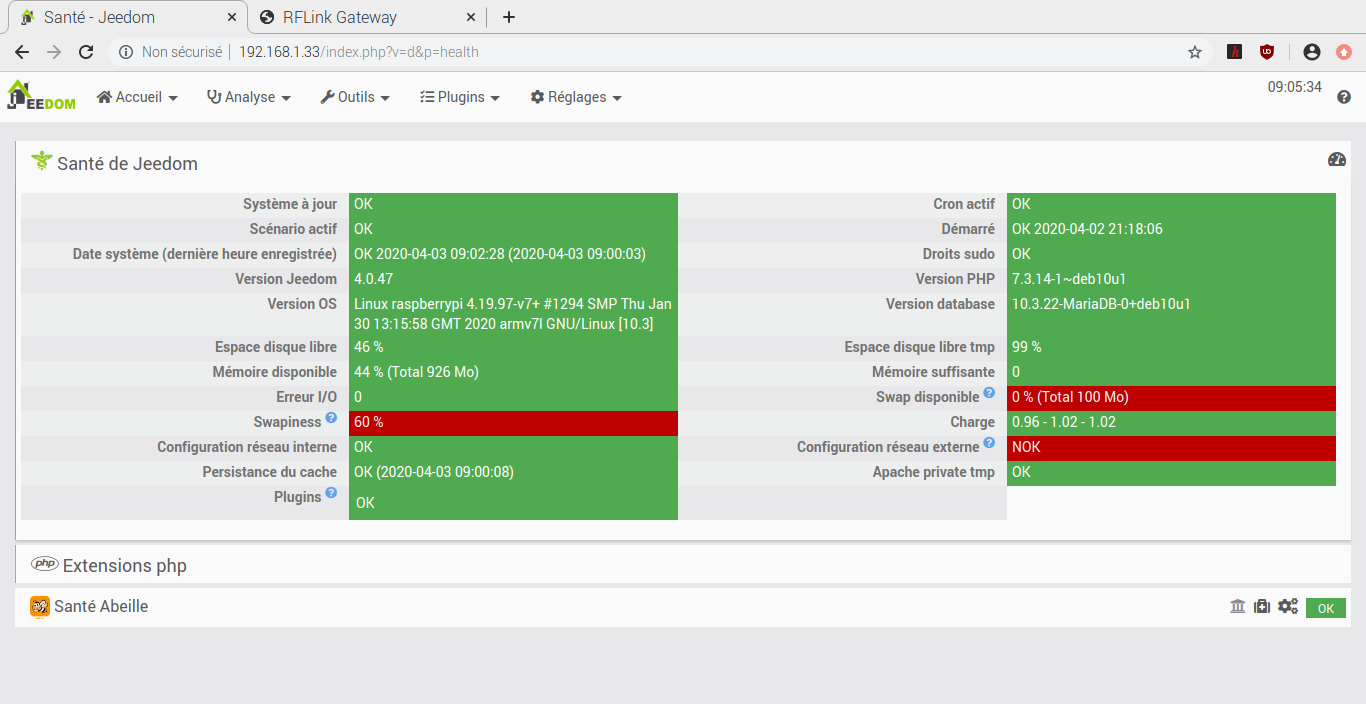Click the medkit icon in Santé Abeille
The height and width of the screenshot is (704, 1366).
point(1262,606)
